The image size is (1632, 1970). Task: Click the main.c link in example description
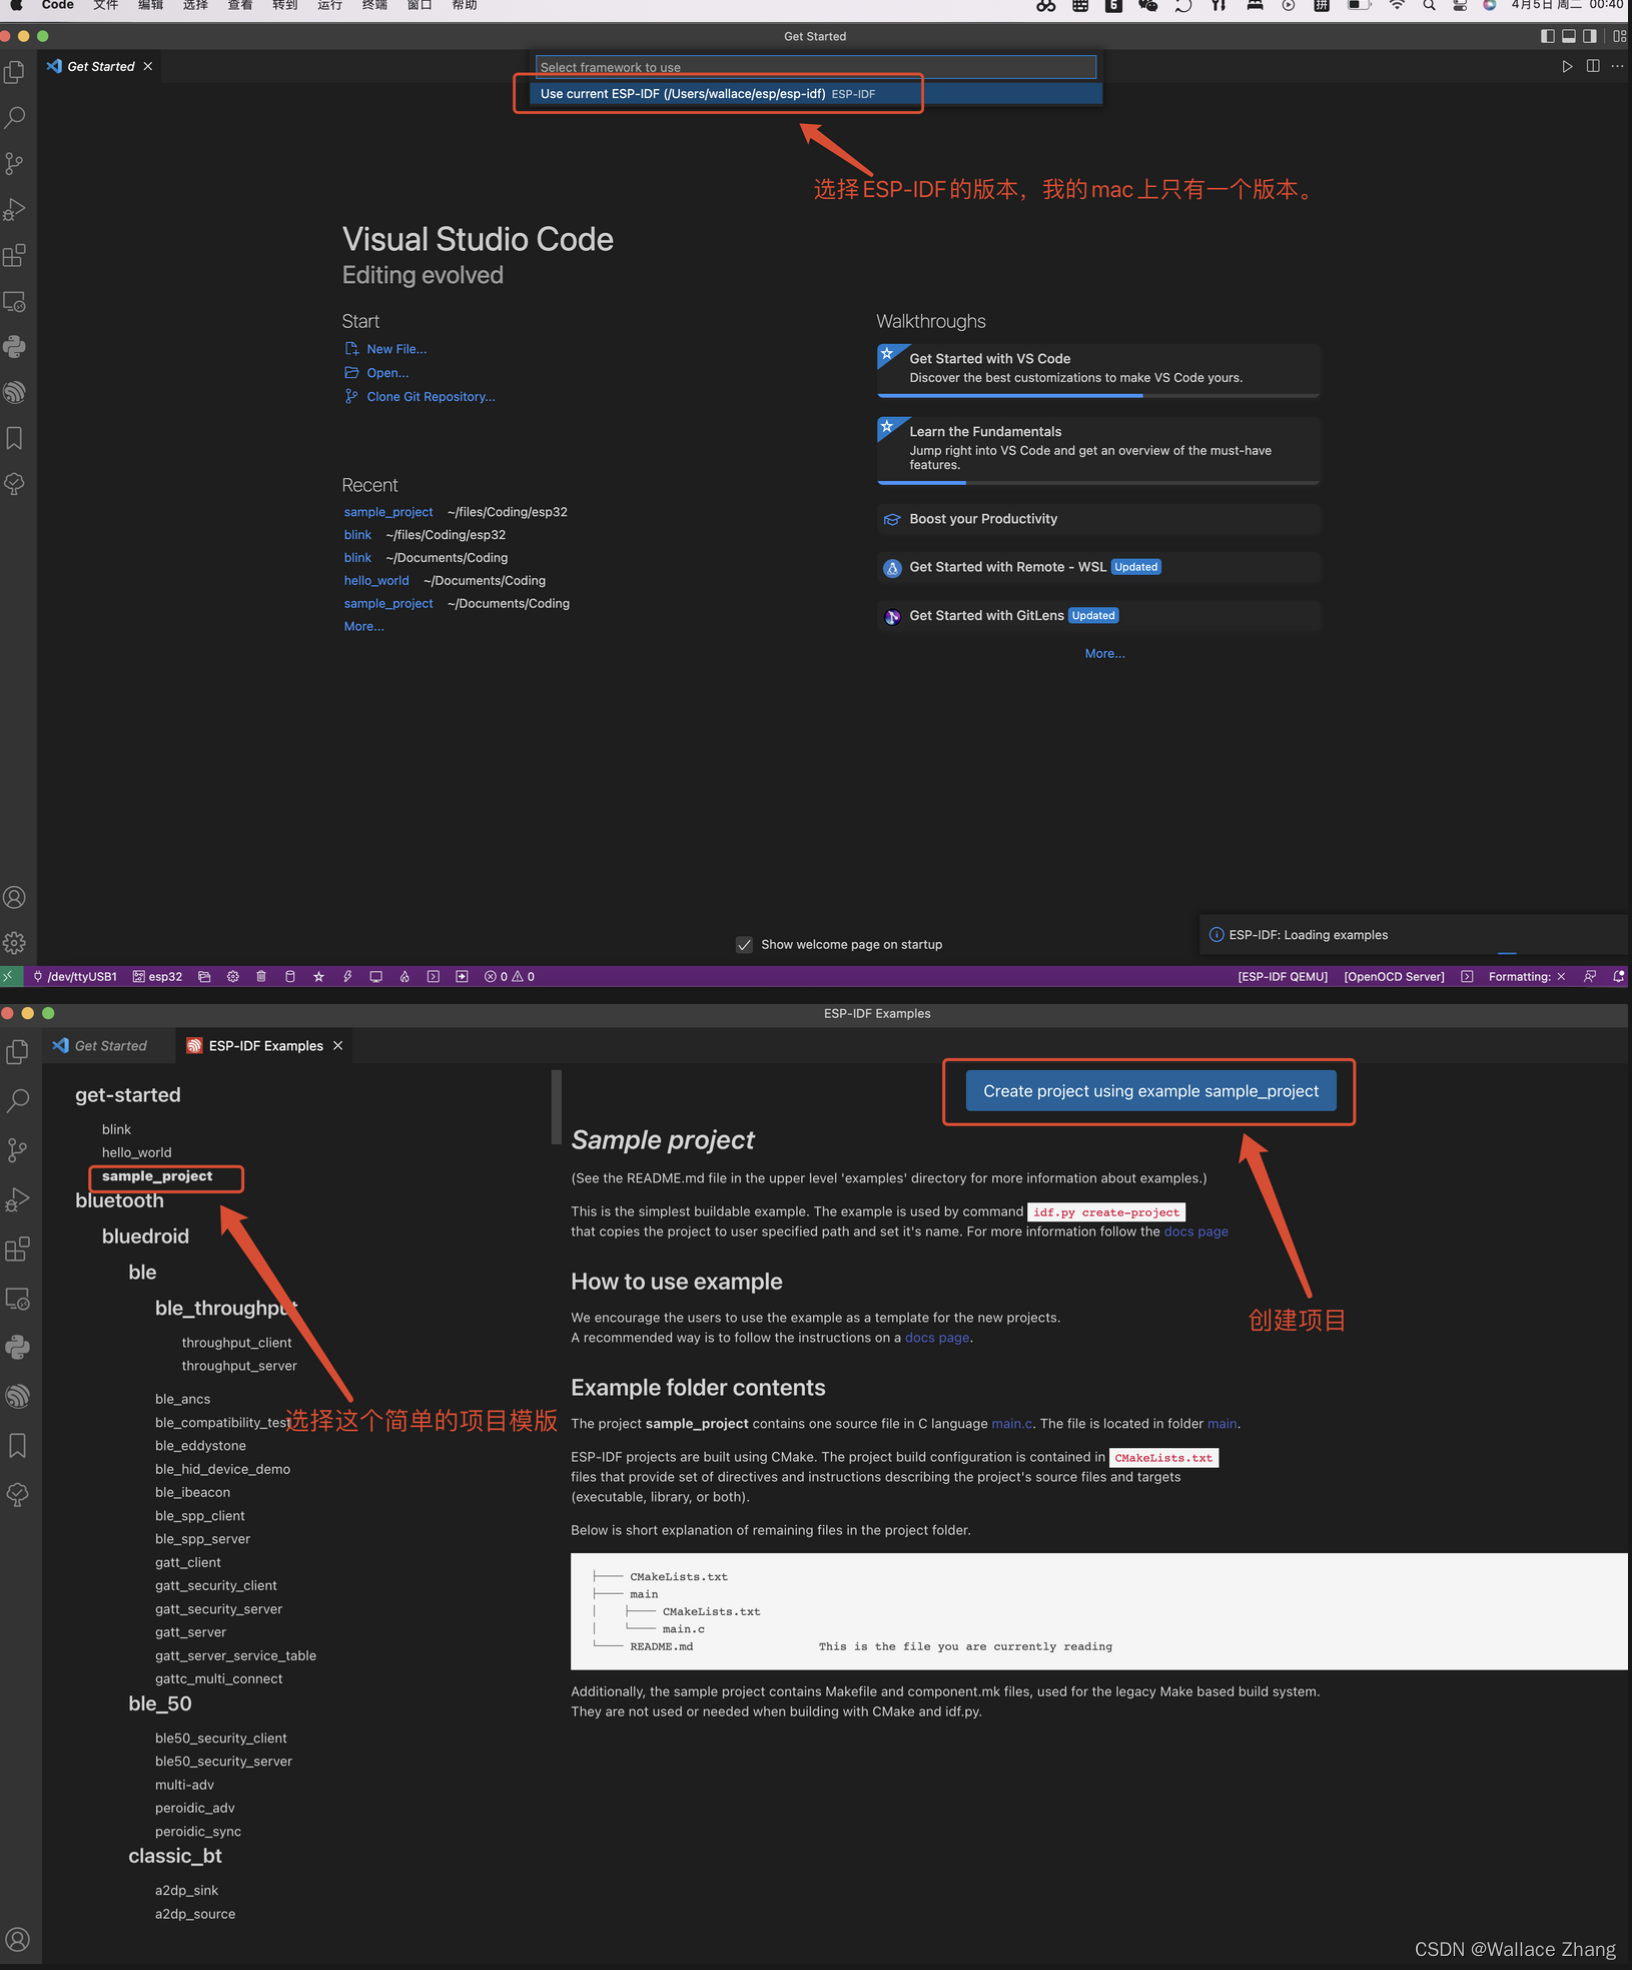point(1011,1423)
